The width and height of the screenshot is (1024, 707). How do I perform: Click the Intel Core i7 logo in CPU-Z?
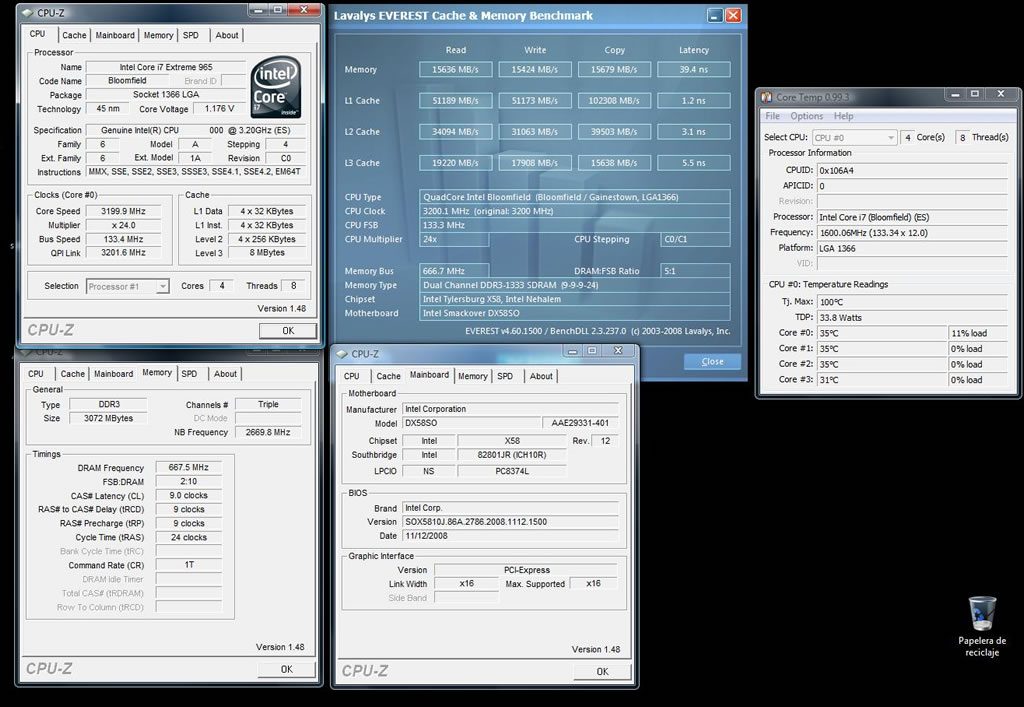pyautogui.click(x=276, y=87)
